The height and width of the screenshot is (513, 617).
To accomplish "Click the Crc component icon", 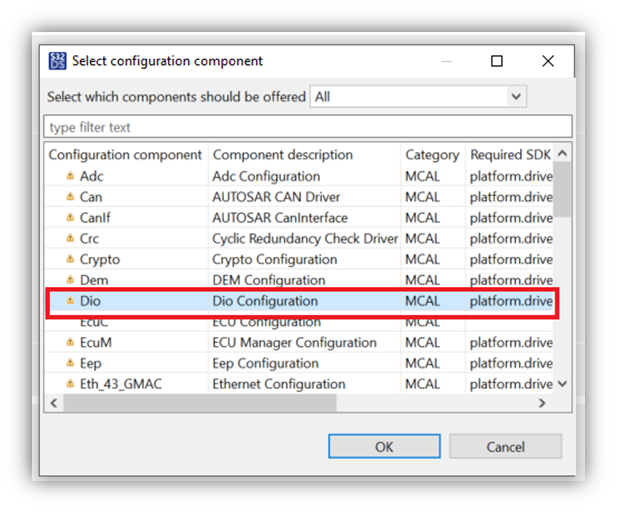I will tap(70, 239).
